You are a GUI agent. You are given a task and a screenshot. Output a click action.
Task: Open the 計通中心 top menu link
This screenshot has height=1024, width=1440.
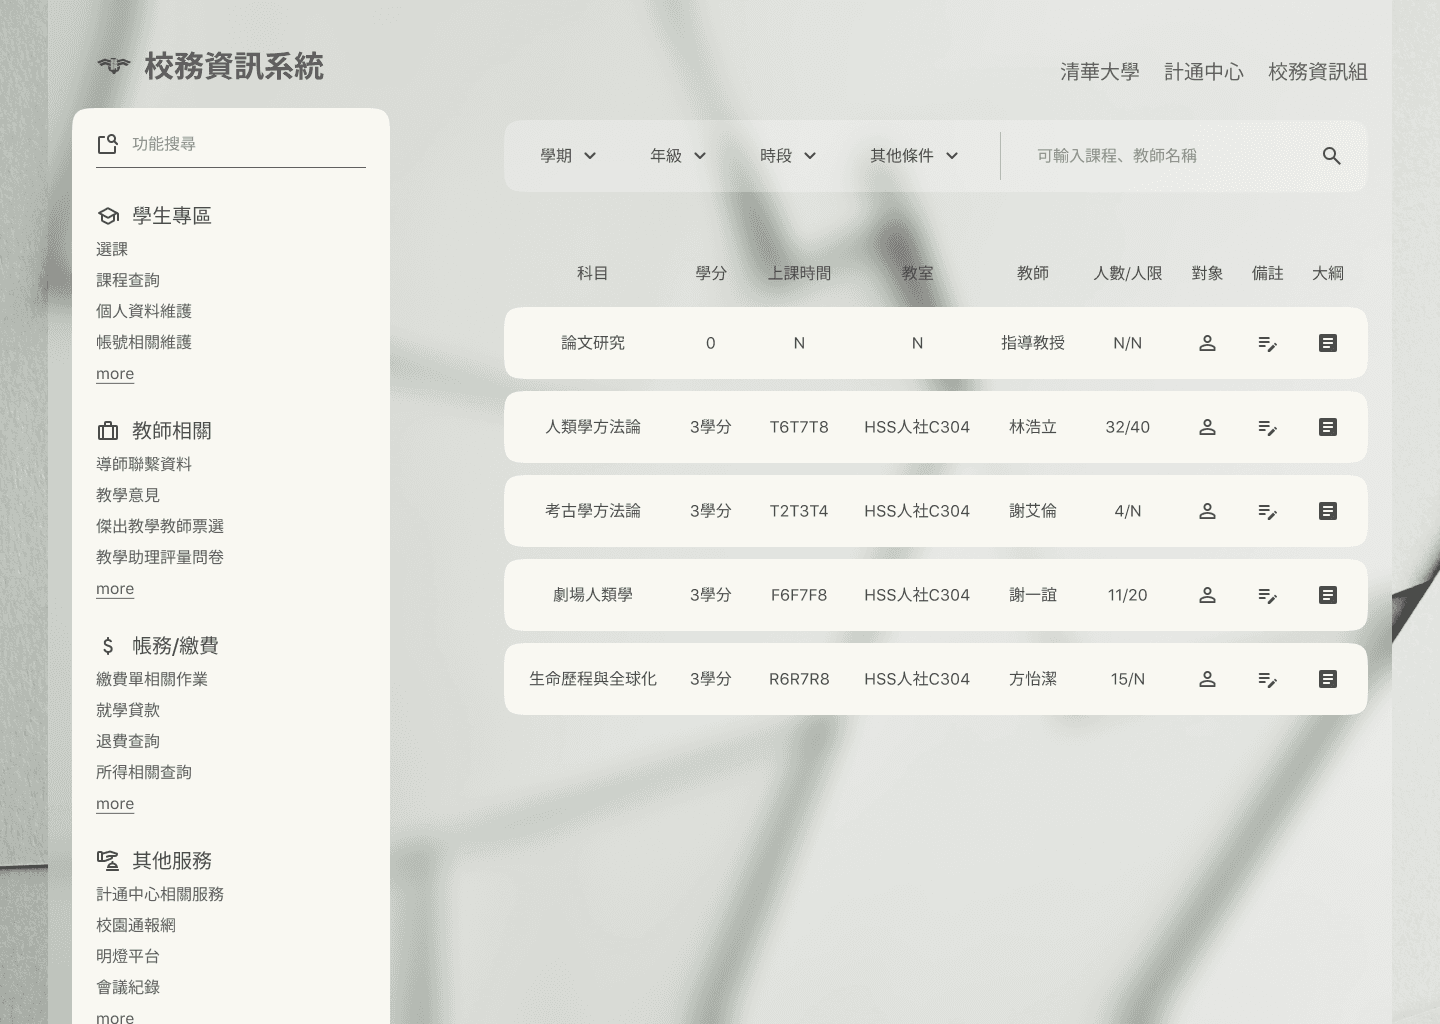1204,72
